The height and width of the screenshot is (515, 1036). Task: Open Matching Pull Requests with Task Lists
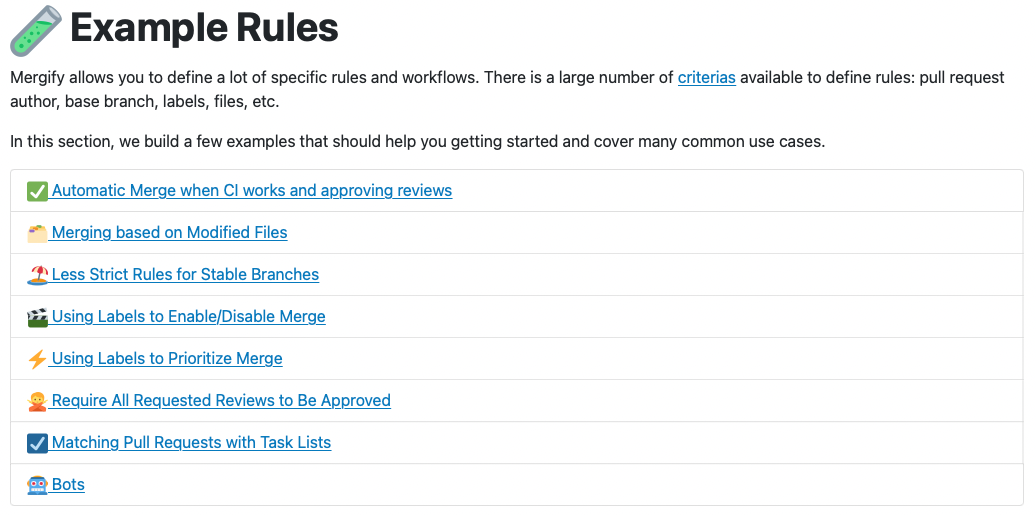click(192, 442)
